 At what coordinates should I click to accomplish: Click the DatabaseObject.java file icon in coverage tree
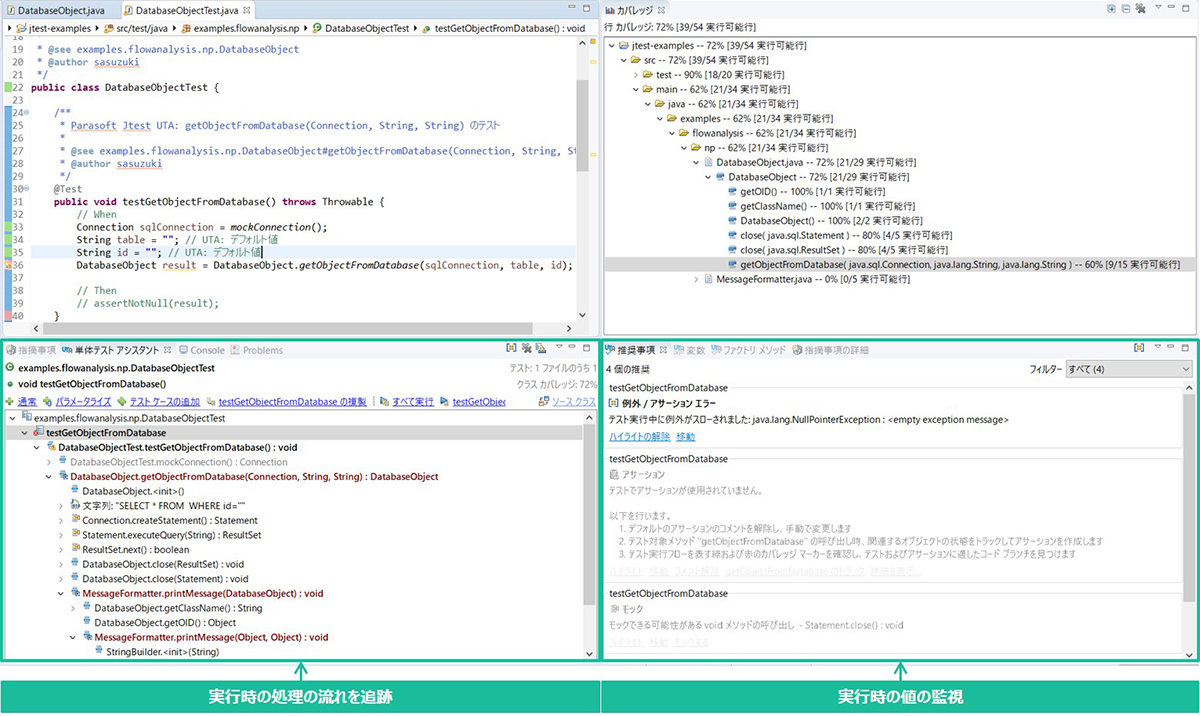pyautogui.click(x=708, y=162)
